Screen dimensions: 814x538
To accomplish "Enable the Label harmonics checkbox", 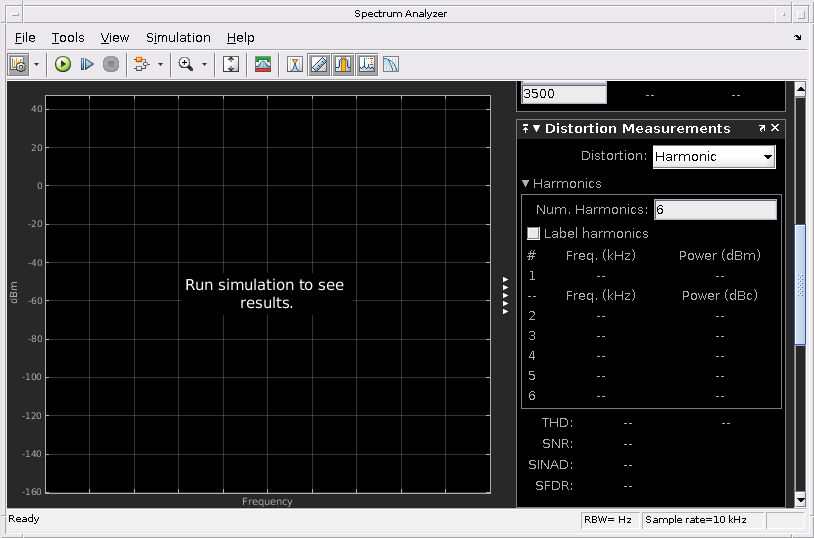I will click(x=534, y=234).
